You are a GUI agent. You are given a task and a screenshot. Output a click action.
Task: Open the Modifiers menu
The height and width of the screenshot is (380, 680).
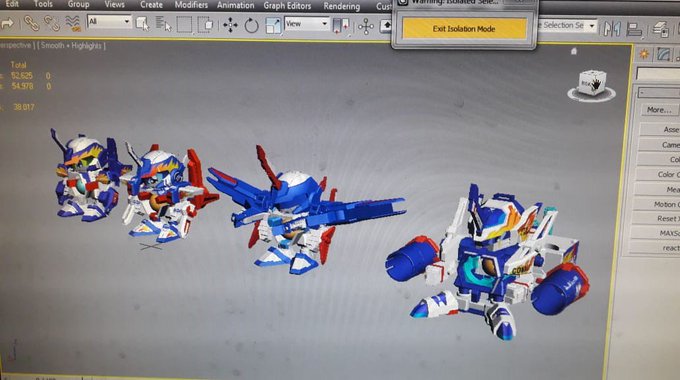click(191, 5)
